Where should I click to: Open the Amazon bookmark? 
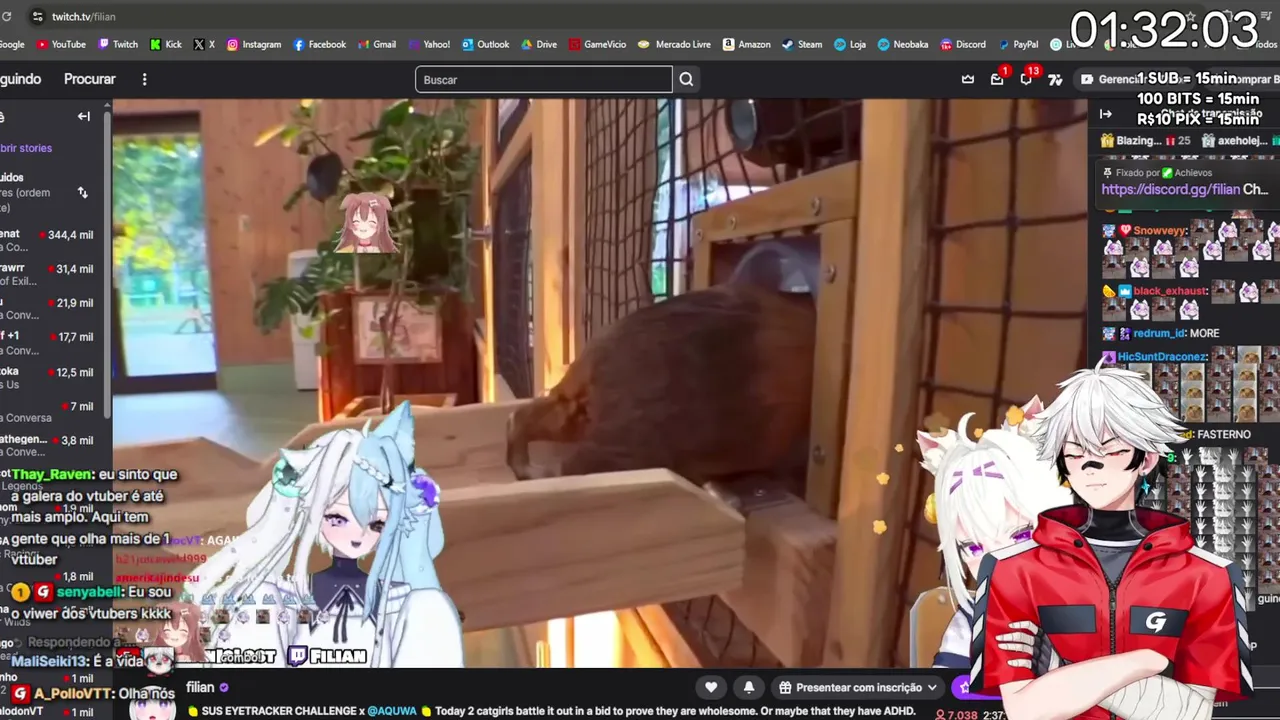(747, 44)
